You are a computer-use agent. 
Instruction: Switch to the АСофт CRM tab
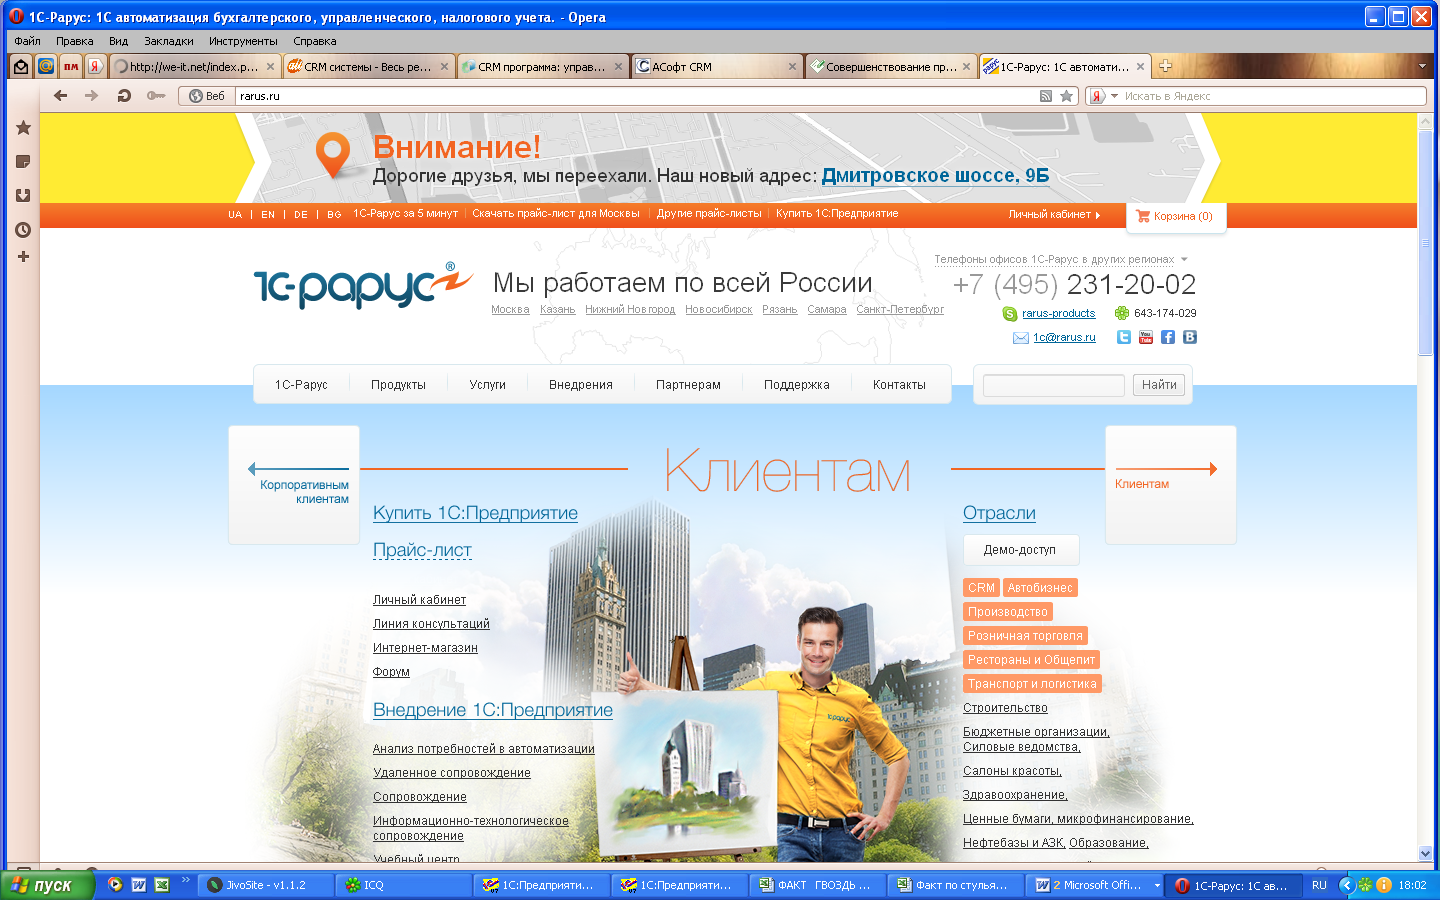click(x=717, y=67)
